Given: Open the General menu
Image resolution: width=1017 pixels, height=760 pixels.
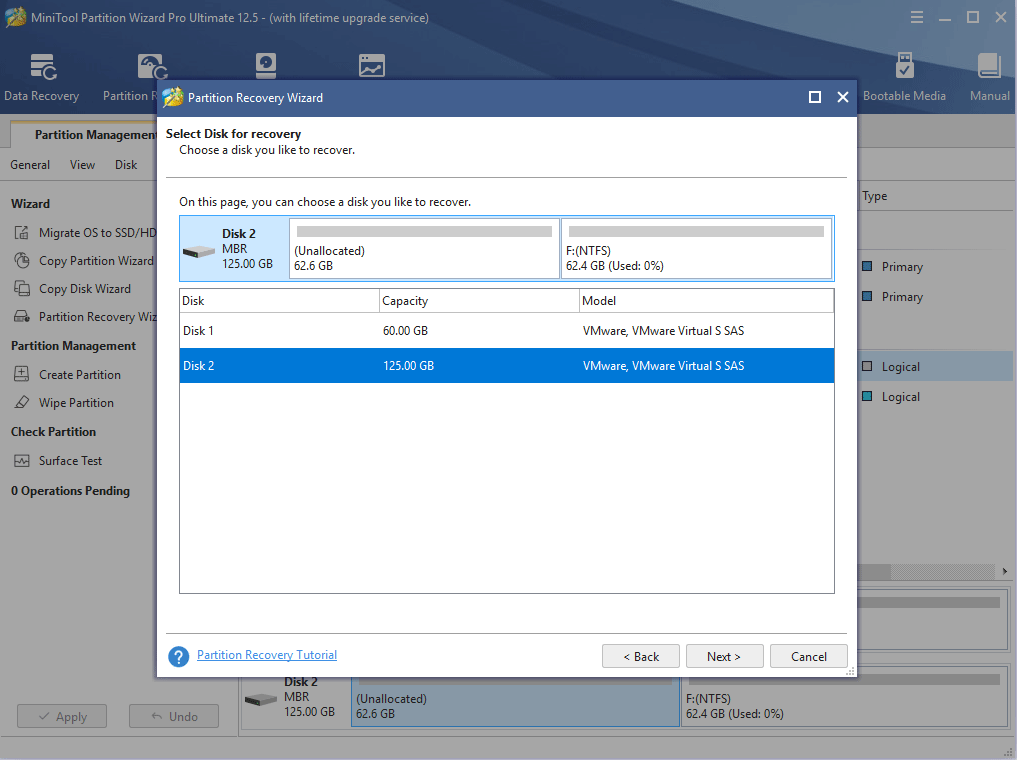Looking at the screenshot, I should pos(30,165).
